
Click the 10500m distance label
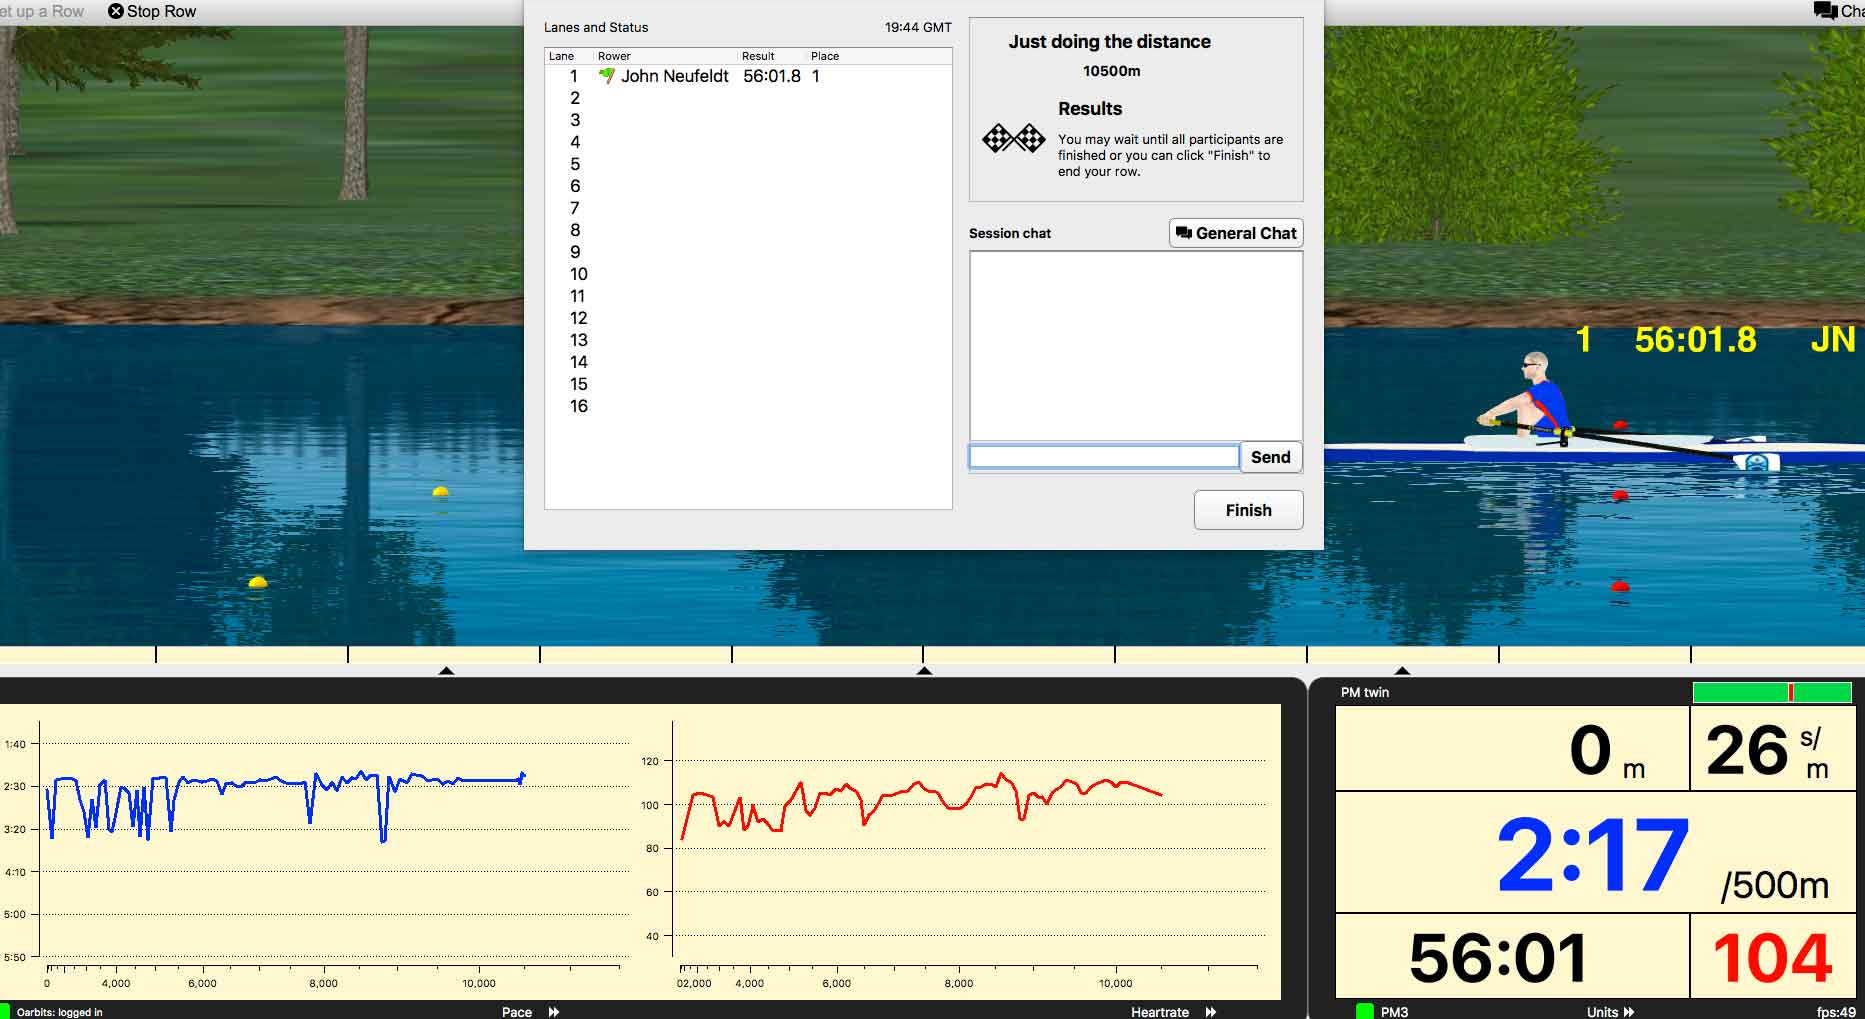click(x=1111, y=71)
